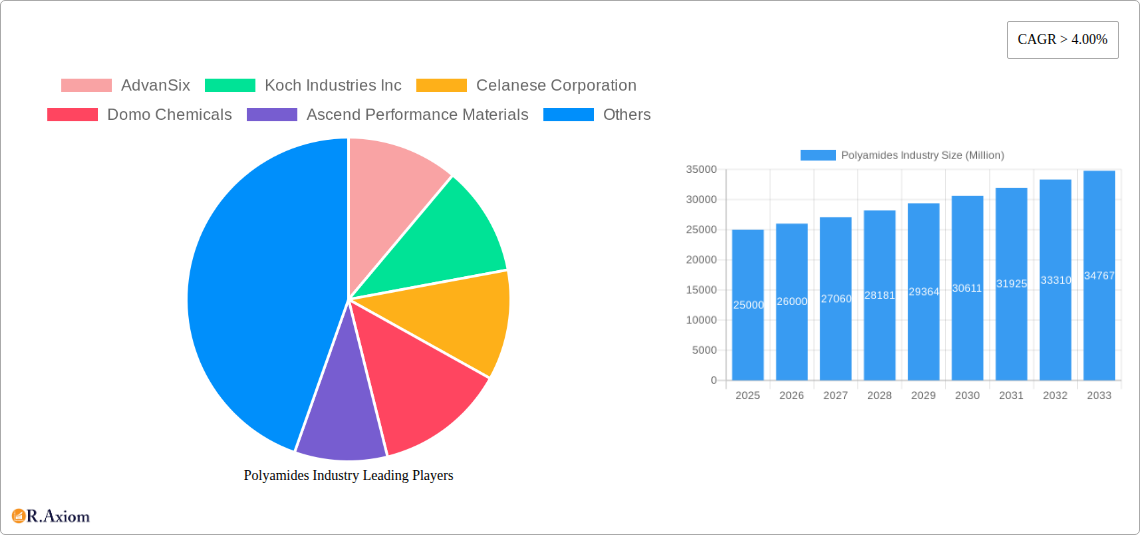Click the 2031 bar showing 31925
This screenshot has height=535, width=1140.
(1011, 284)
